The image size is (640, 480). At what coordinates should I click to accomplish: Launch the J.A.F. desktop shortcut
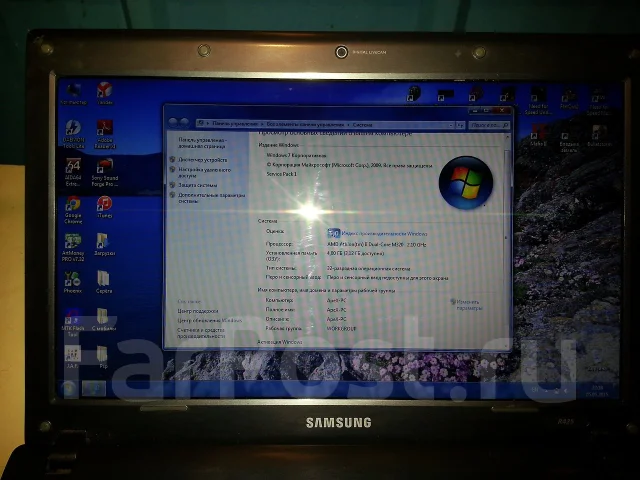point(73,358)
